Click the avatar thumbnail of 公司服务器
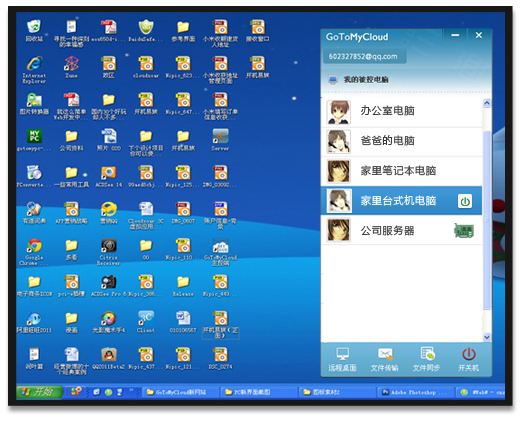The height and width of the screenshot is (424, 527). pyautogui.click(x=339, y=230)
